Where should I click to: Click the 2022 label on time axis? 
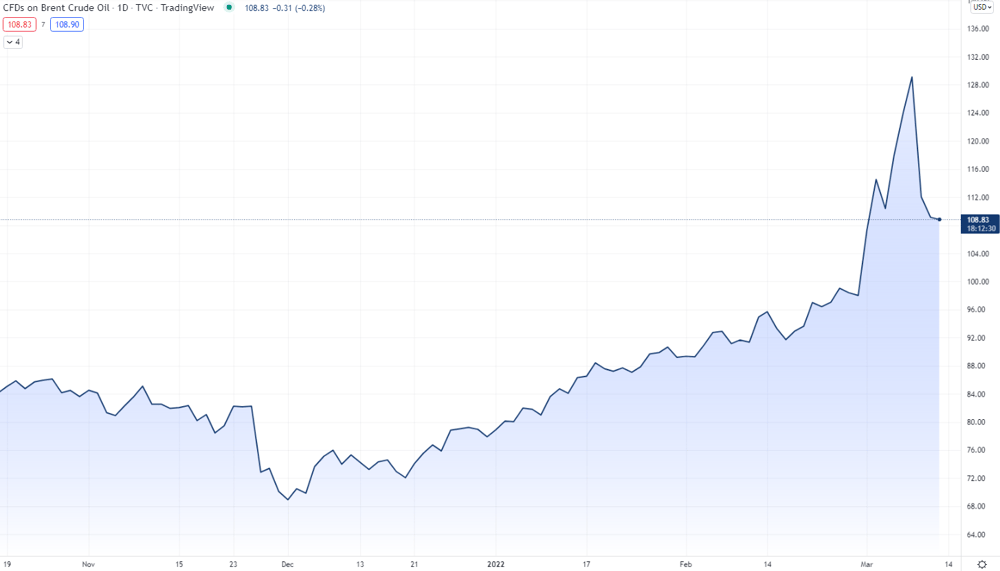[496, 564]
